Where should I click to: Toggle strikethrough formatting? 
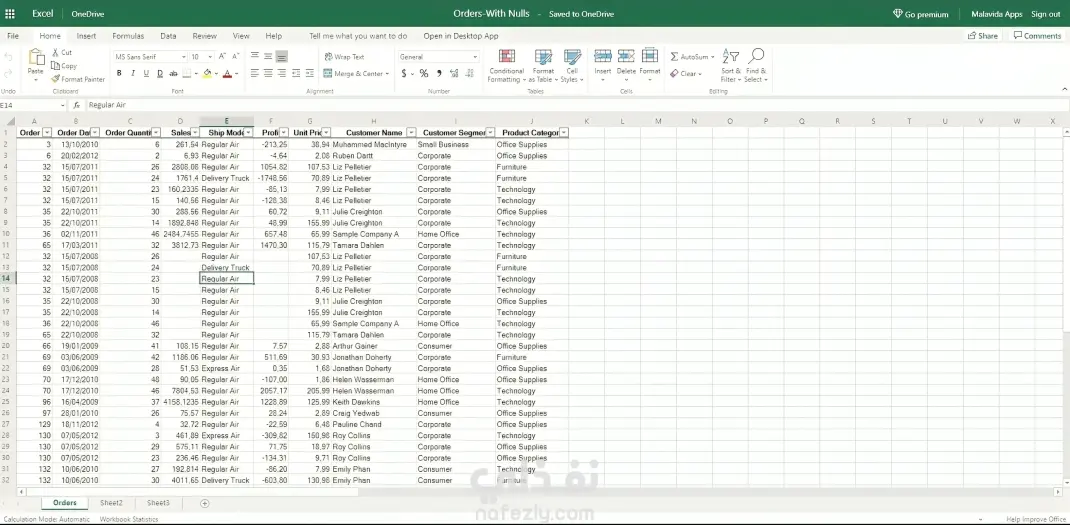click(x=173, y=73)
